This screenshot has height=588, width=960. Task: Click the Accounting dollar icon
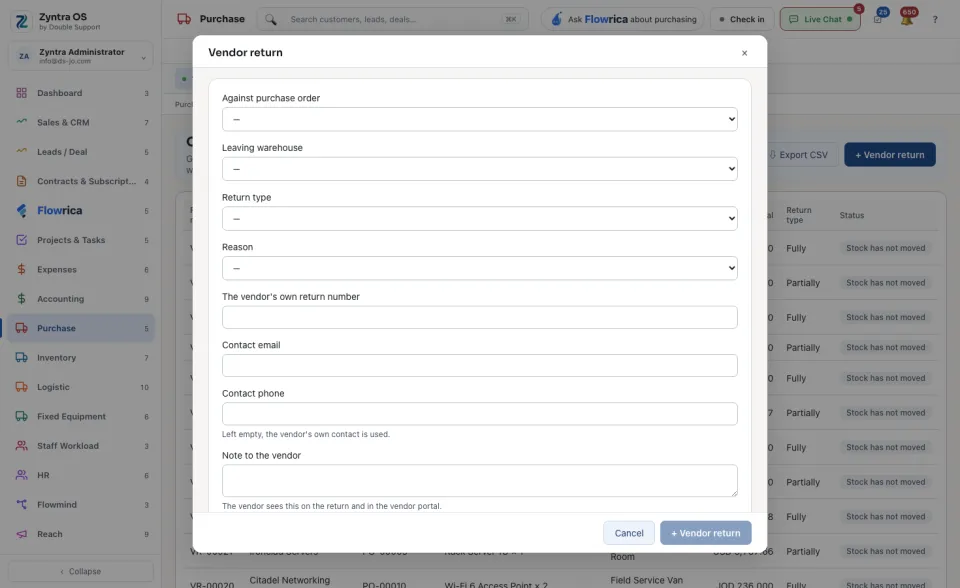click(x=21, y=298)
